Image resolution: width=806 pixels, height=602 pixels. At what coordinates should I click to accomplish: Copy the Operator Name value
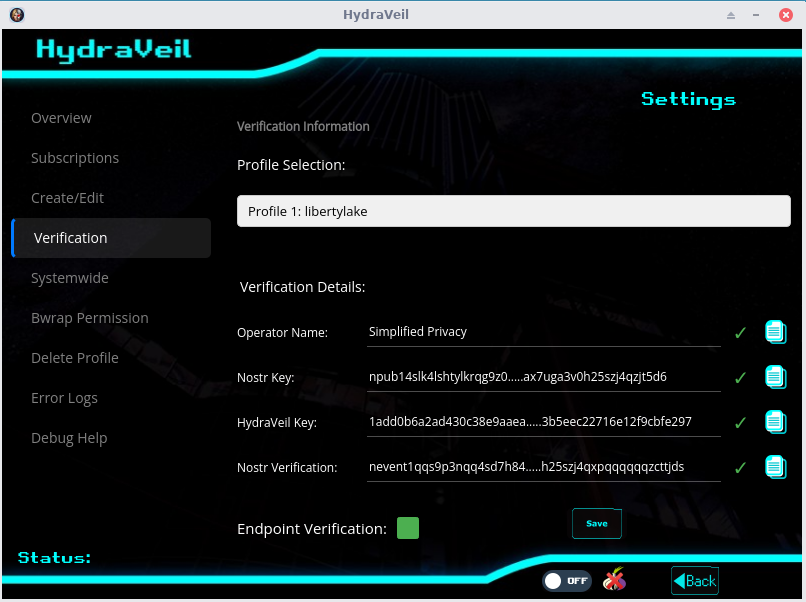(776, 331)
